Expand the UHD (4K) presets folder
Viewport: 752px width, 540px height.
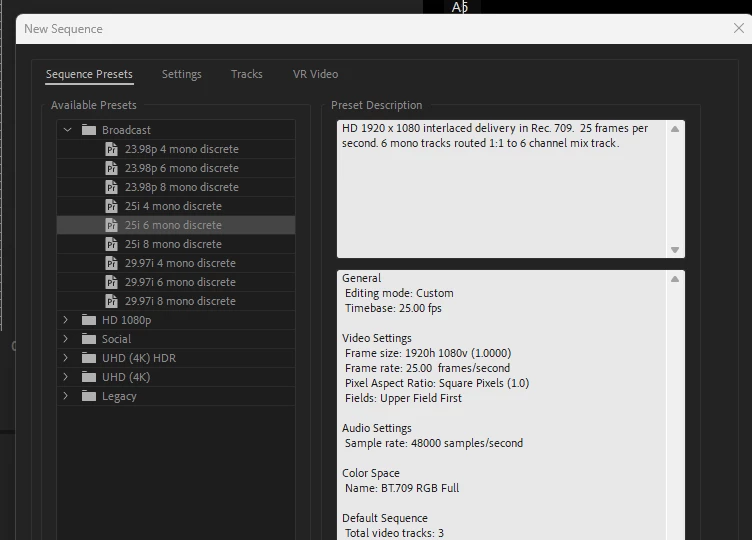pyautogui.click(x=66, y=377)
